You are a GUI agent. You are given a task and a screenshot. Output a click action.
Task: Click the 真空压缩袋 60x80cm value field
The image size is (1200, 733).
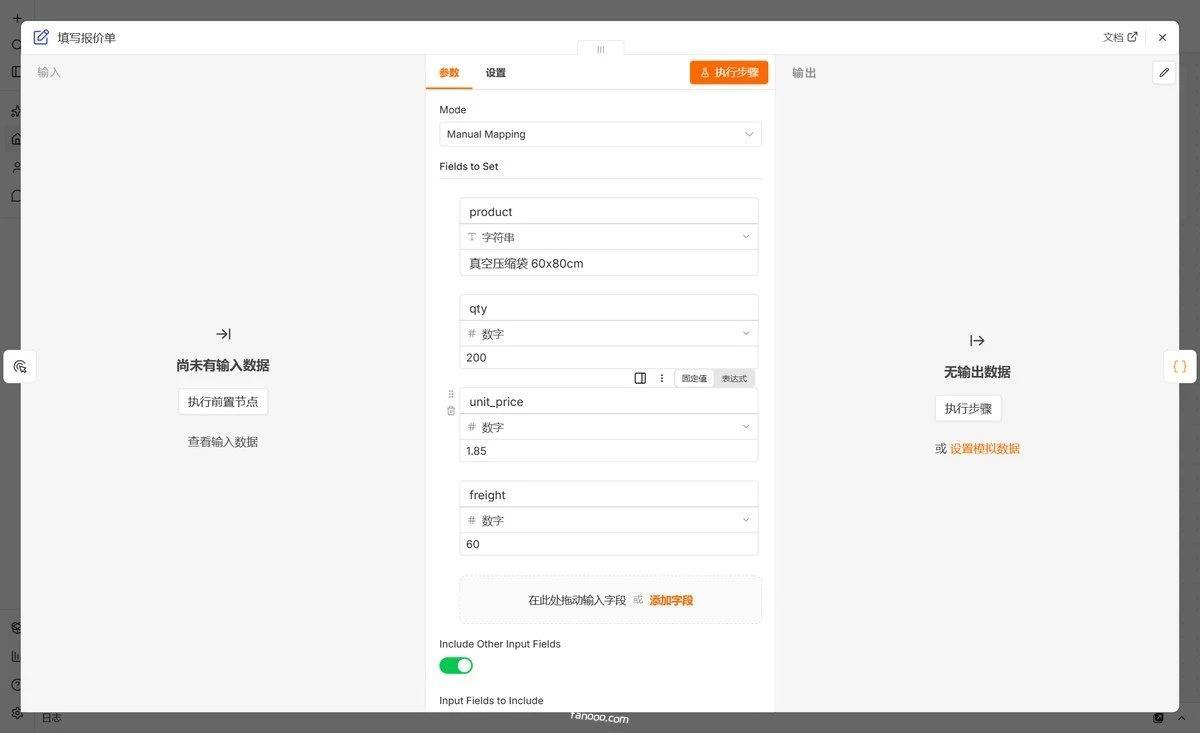point(609,263)
